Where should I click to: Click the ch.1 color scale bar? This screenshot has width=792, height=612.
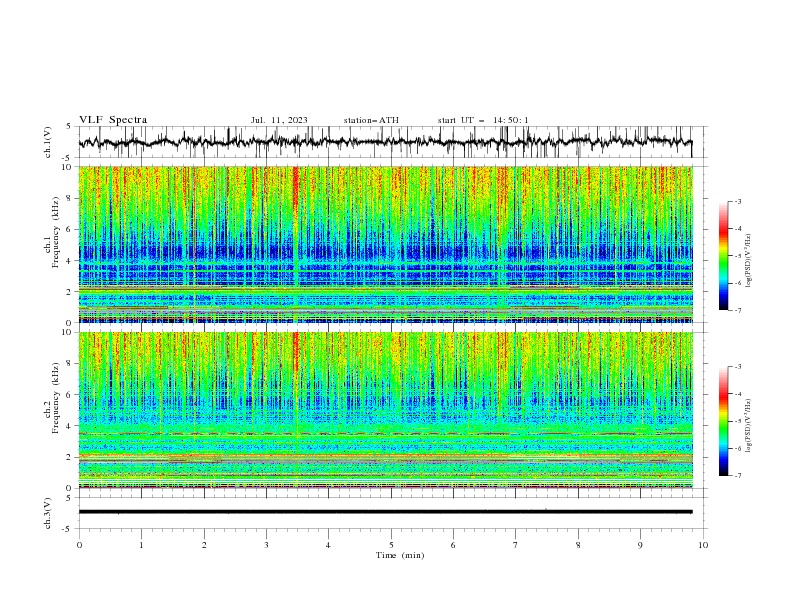coord(723,255)
